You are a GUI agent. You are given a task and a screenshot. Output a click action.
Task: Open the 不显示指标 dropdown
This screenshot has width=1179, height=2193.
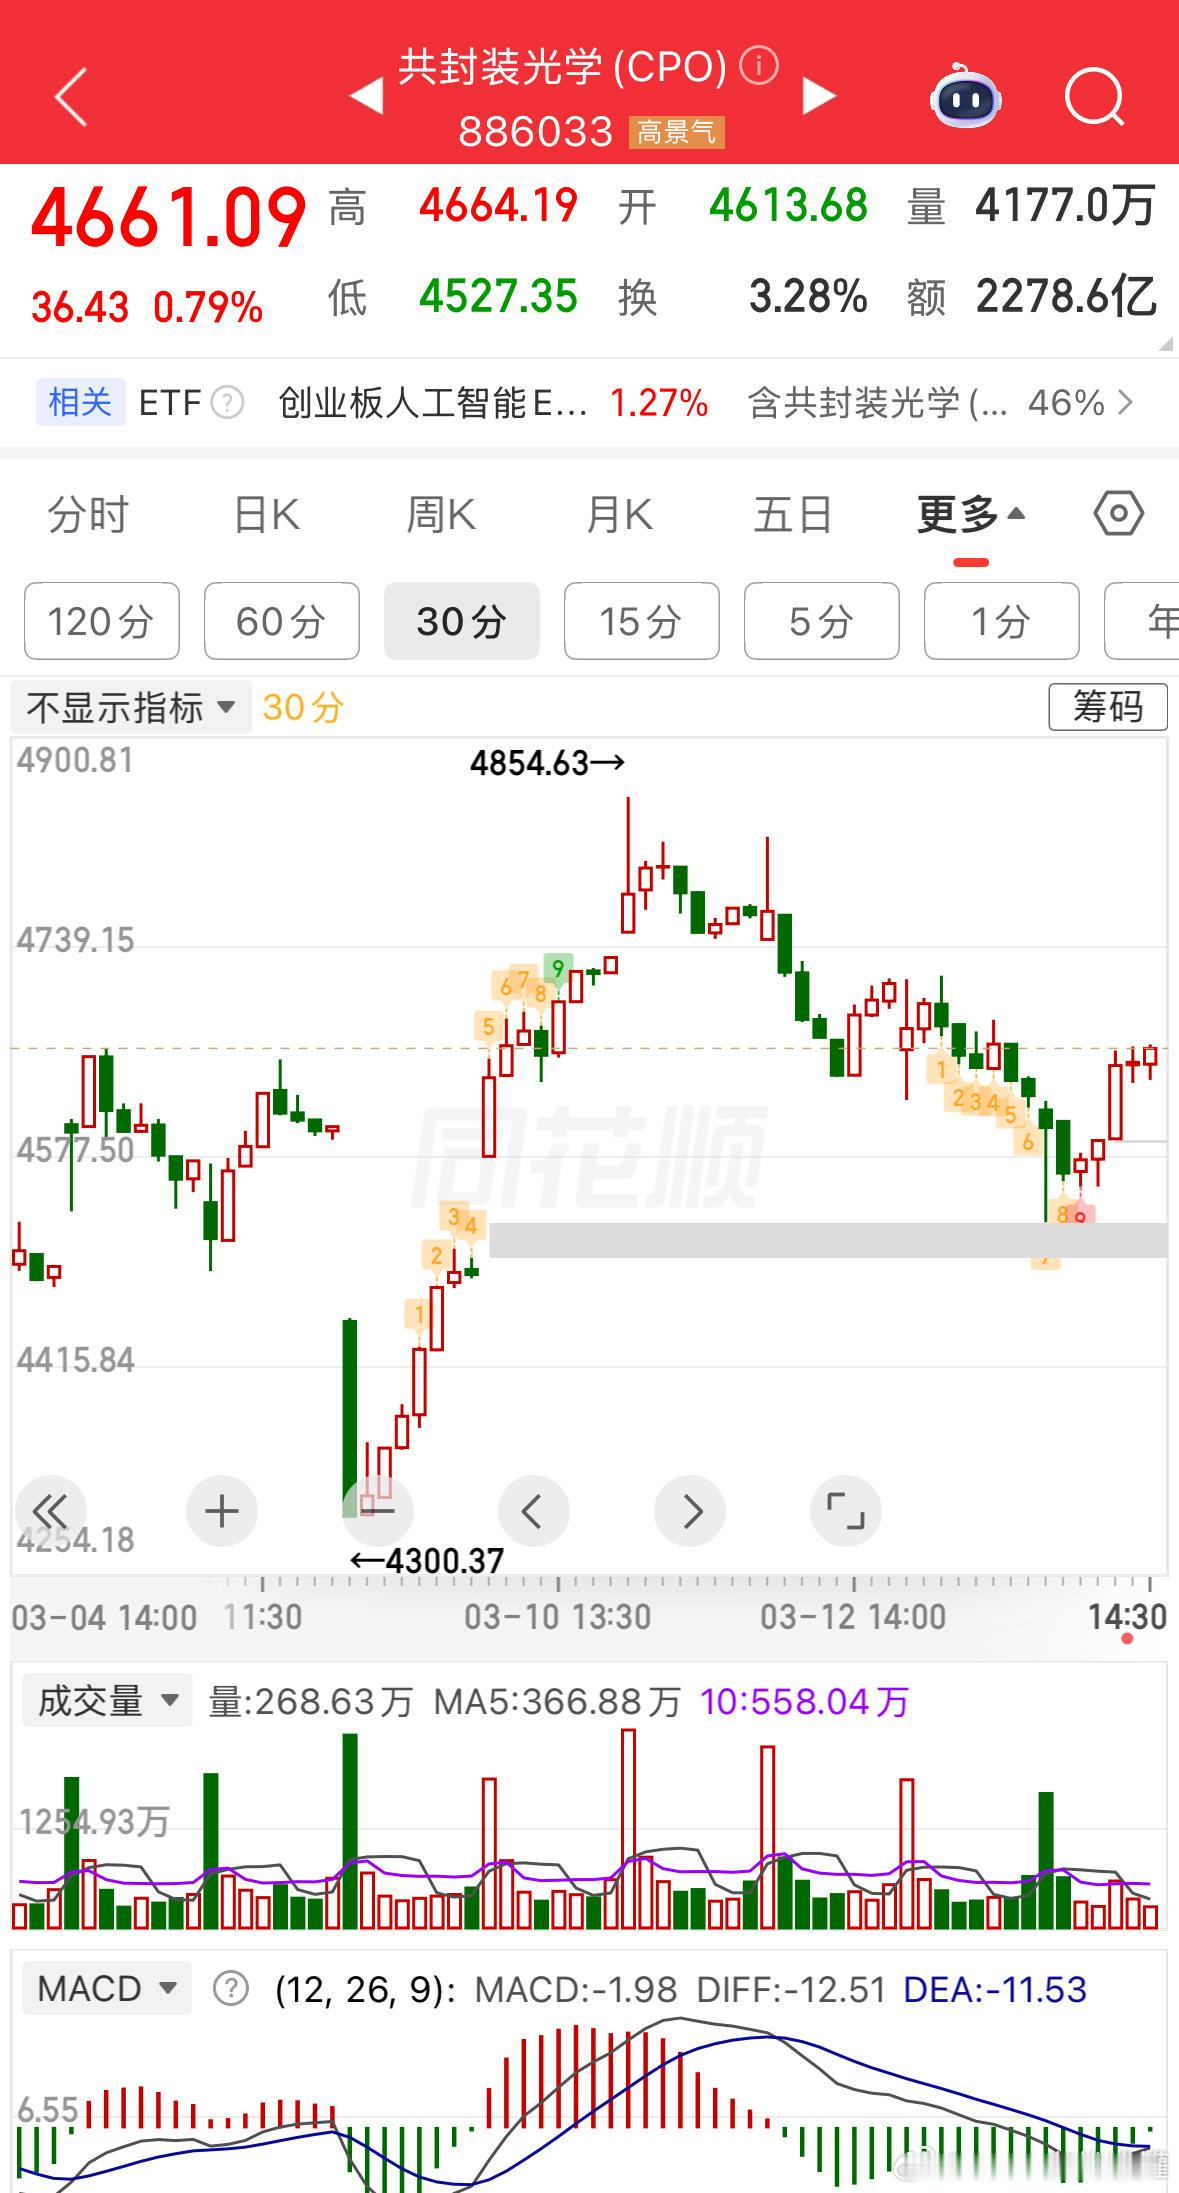point(131,706)
